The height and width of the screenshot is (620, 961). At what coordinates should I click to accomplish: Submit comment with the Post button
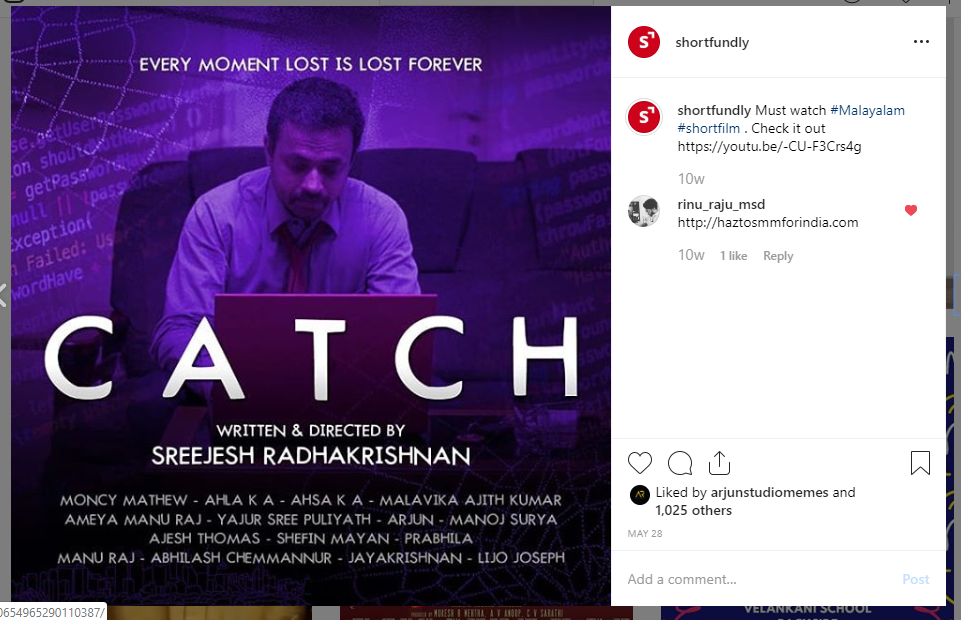[x=916, y=579]
